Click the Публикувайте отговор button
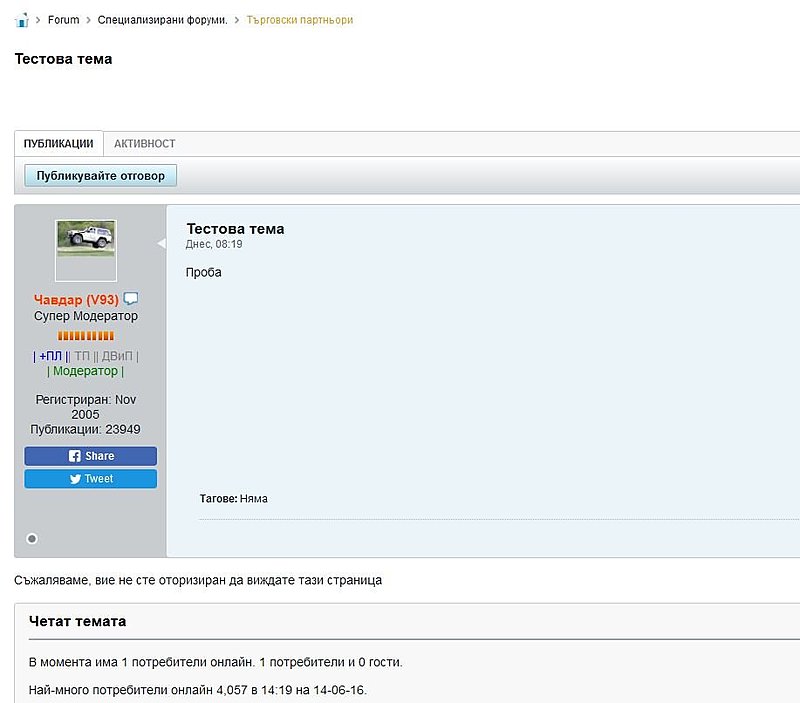 click(101, 175)
